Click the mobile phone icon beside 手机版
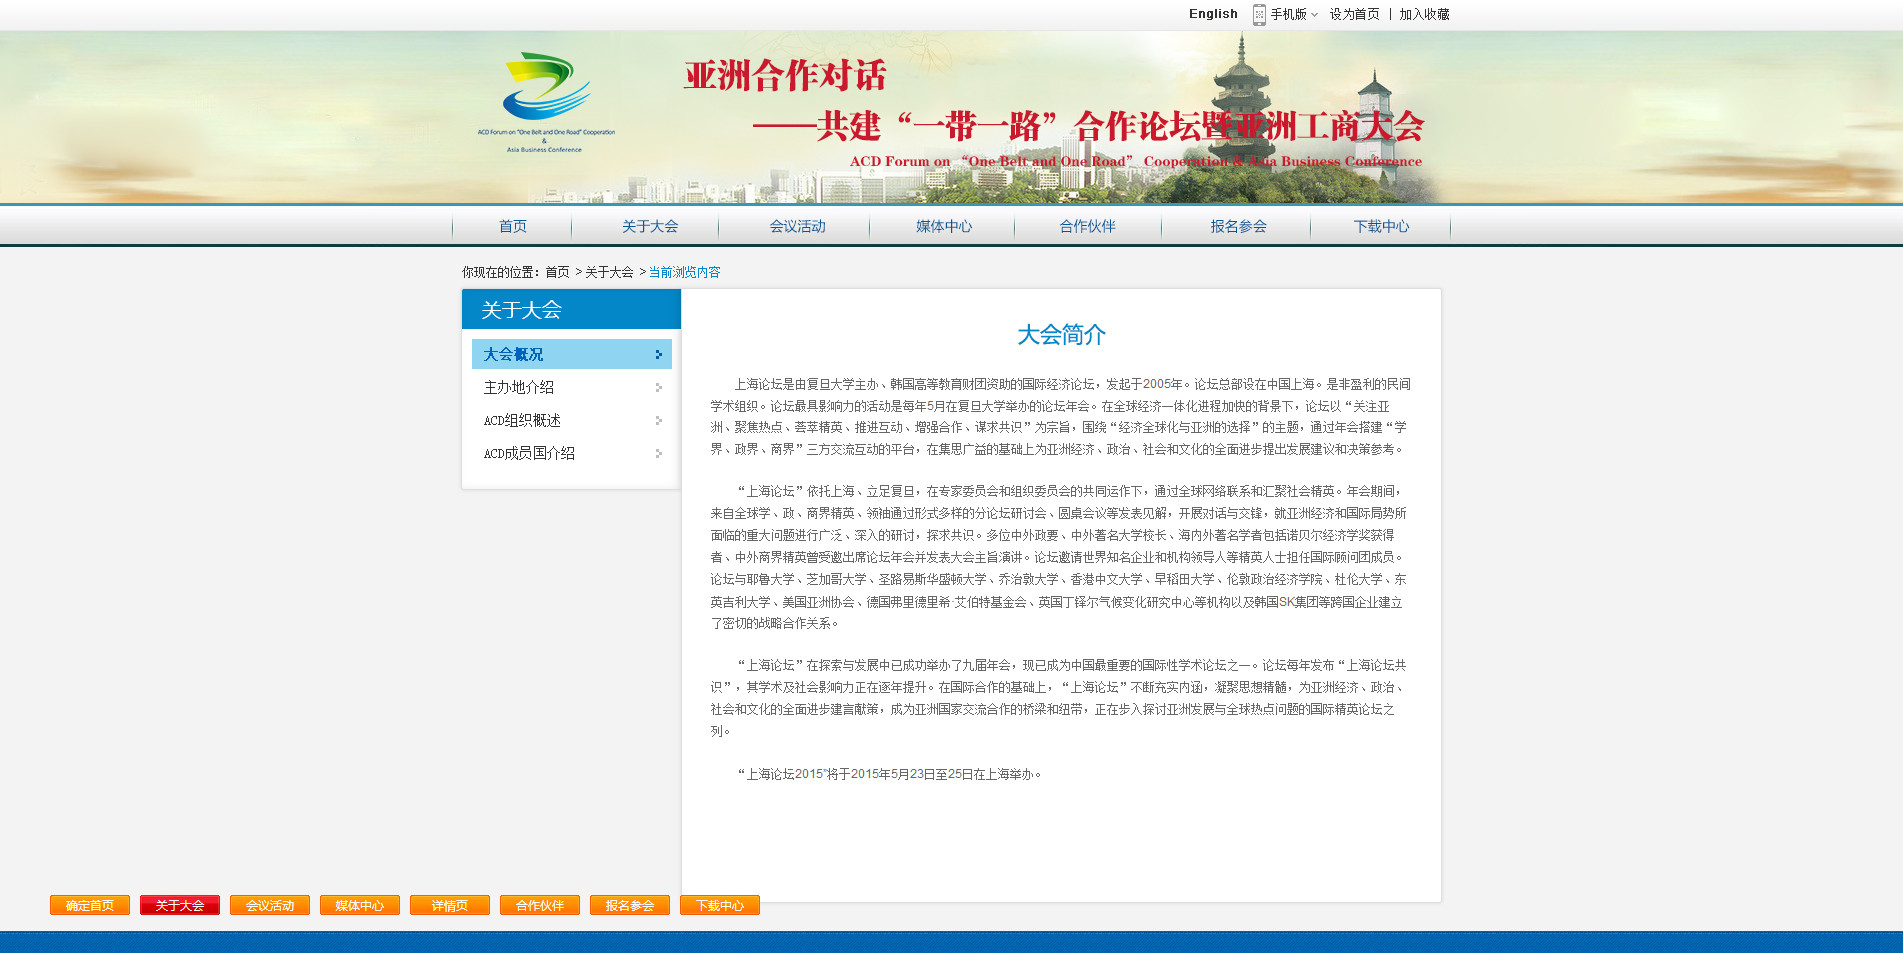 pyautogui.click(x=1259, y=14)
